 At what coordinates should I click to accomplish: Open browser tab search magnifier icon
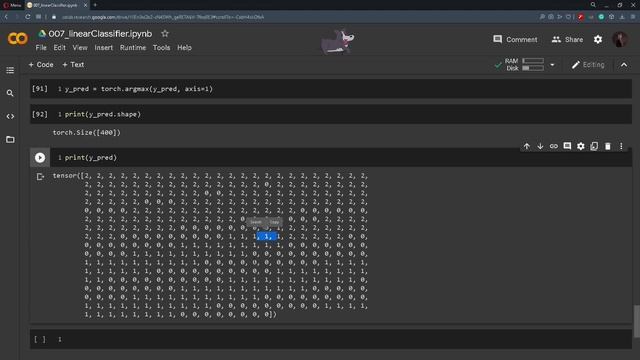(593, 5)
